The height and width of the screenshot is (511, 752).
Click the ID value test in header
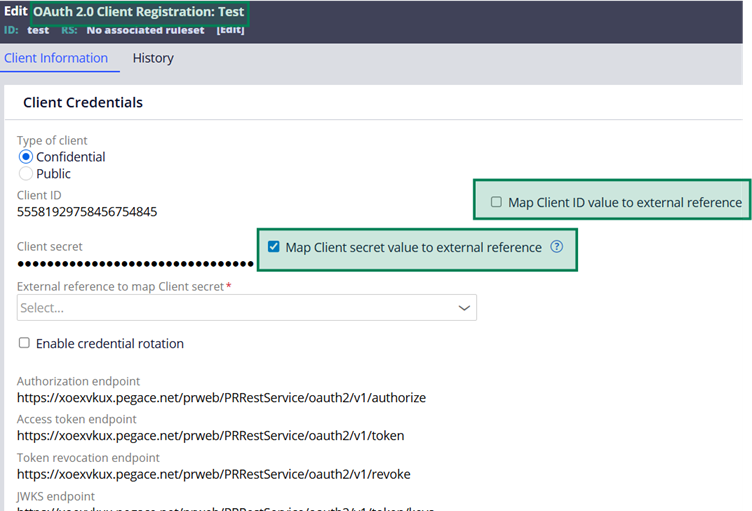tap(38, 30)
